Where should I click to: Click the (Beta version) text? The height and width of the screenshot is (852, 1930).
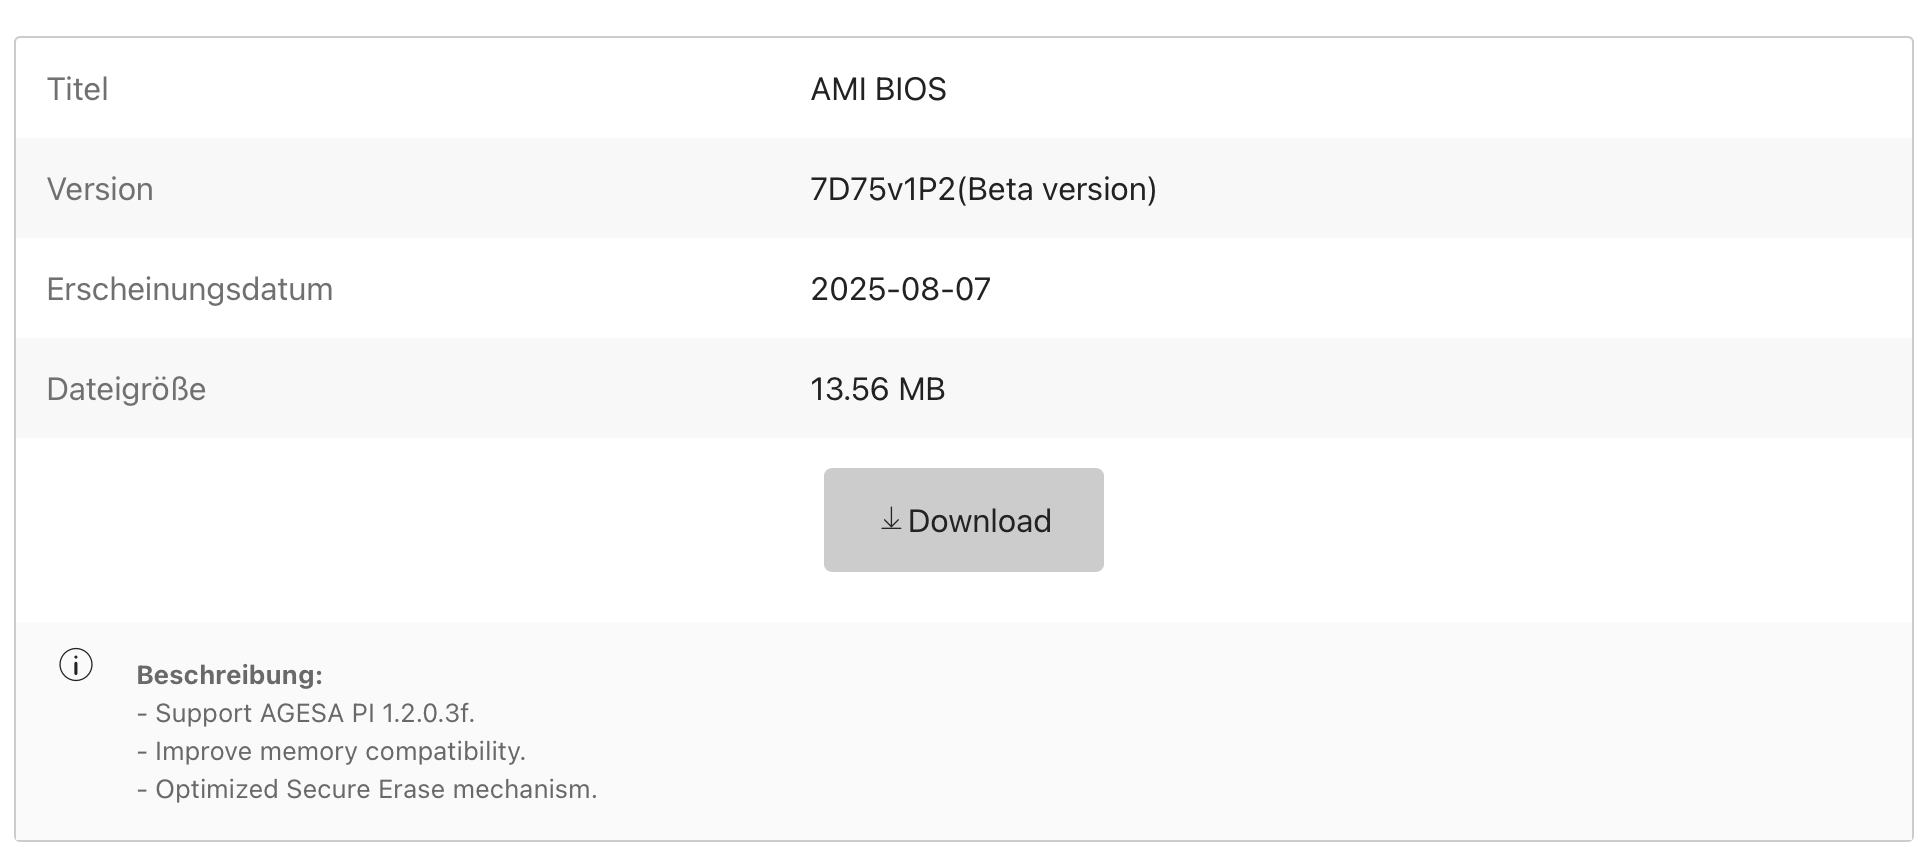coord(1057,189)
